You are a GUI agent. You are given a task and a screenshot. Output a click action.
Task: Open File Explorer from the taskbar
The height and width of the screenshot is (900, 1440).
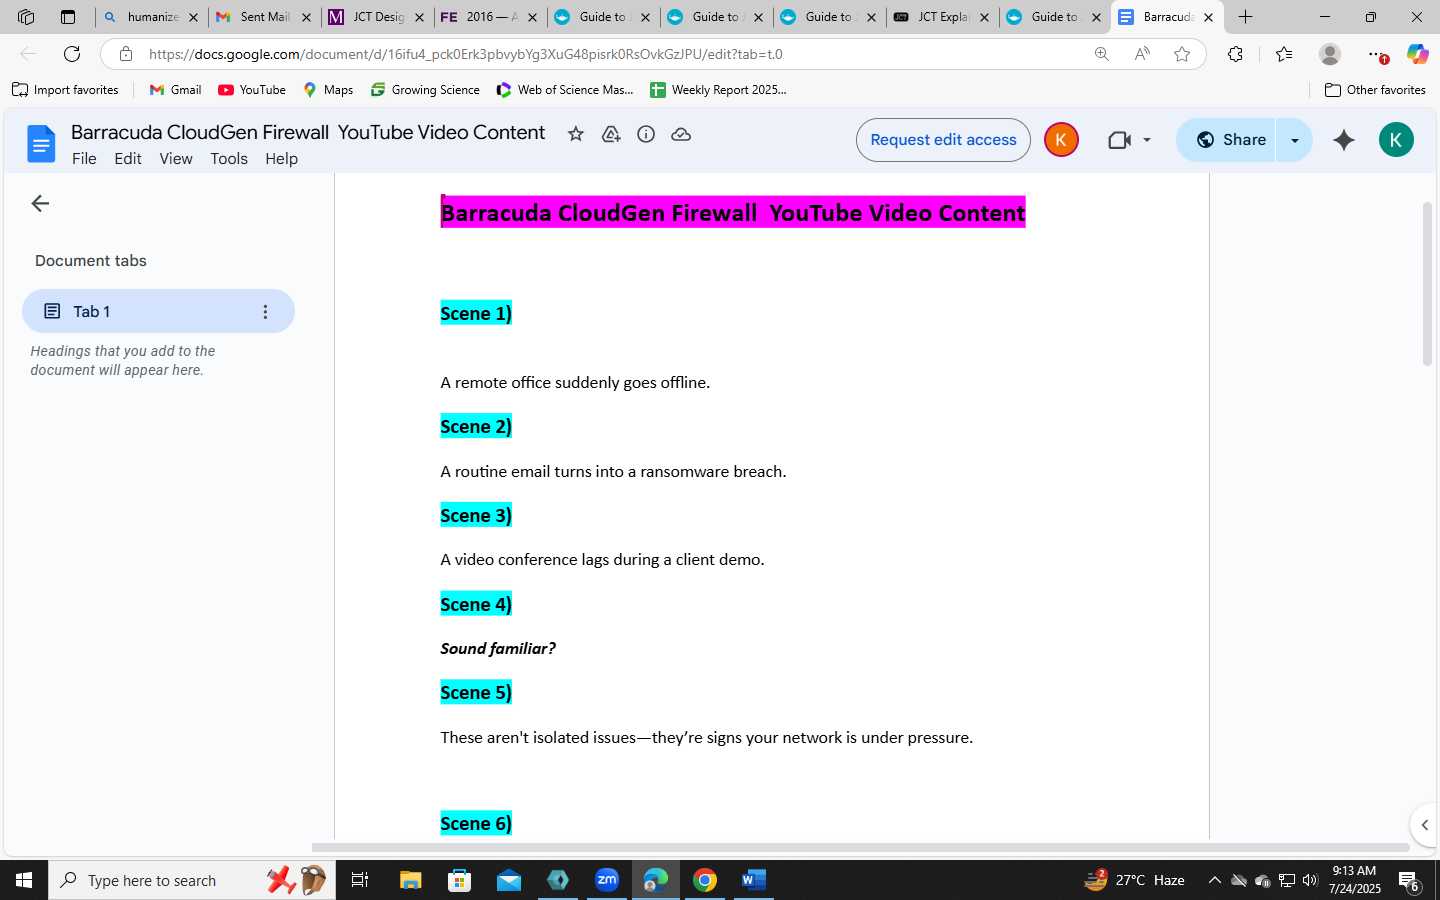[411, 880]
